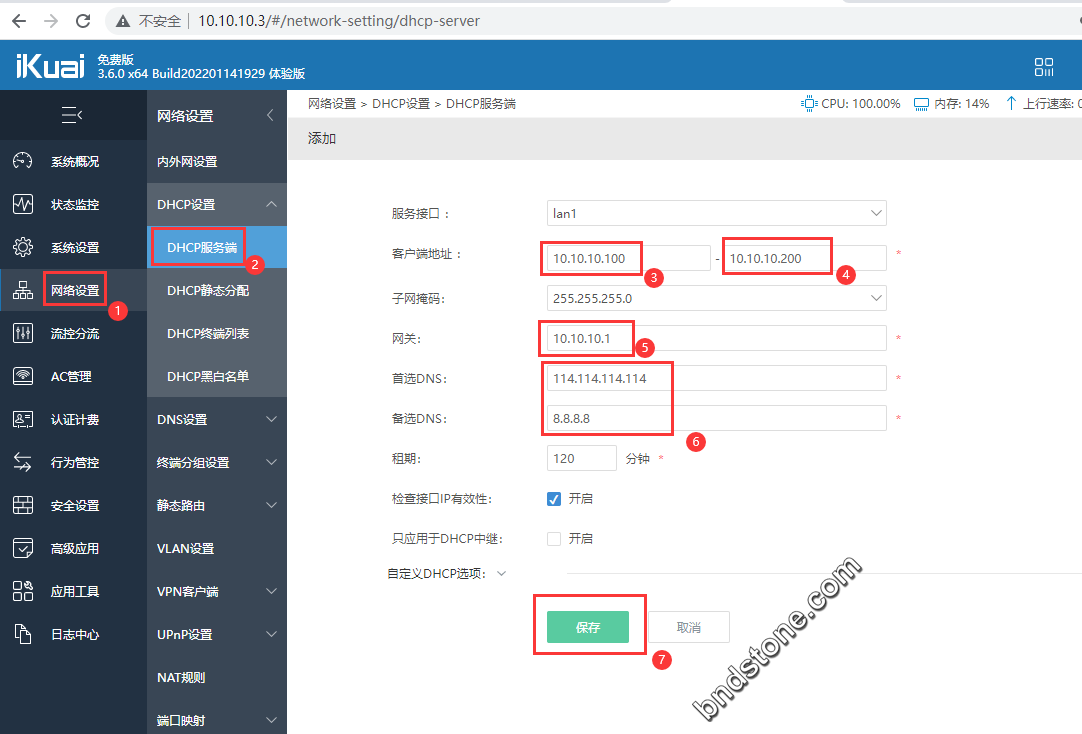The height and width of the screenshot is (734, 1082).
Task: Click the not-secure warning icon in address bar
Action: (123, 21)
